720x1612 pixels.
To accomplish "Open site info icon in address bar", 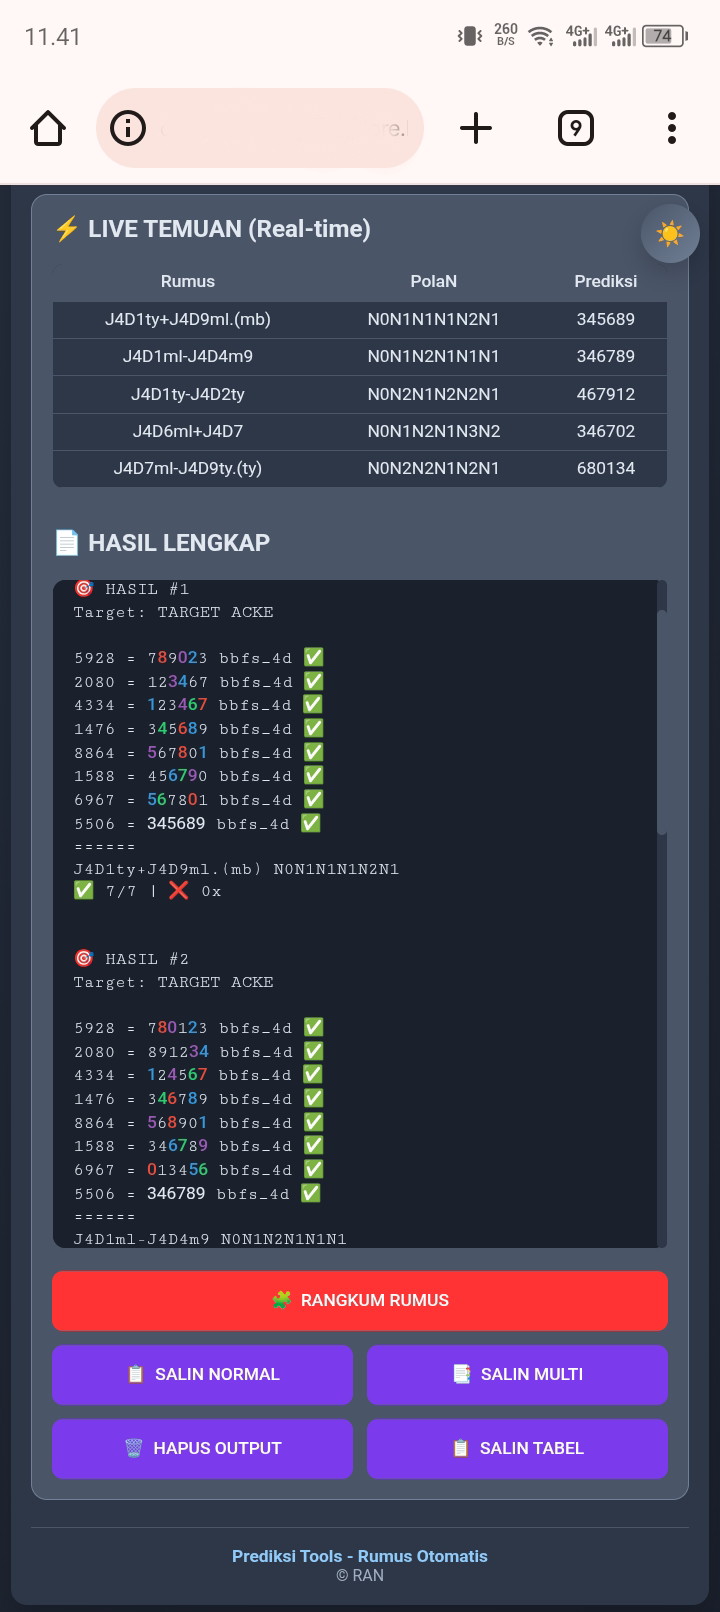I will (x=128, y=128).
